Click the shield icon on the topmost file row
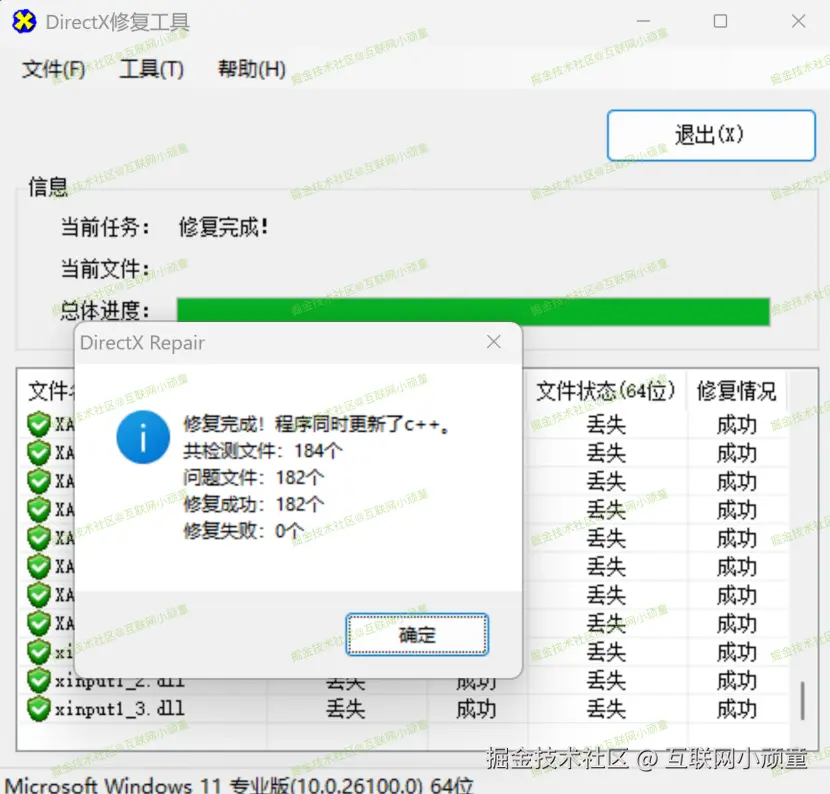 click(37, 424)
